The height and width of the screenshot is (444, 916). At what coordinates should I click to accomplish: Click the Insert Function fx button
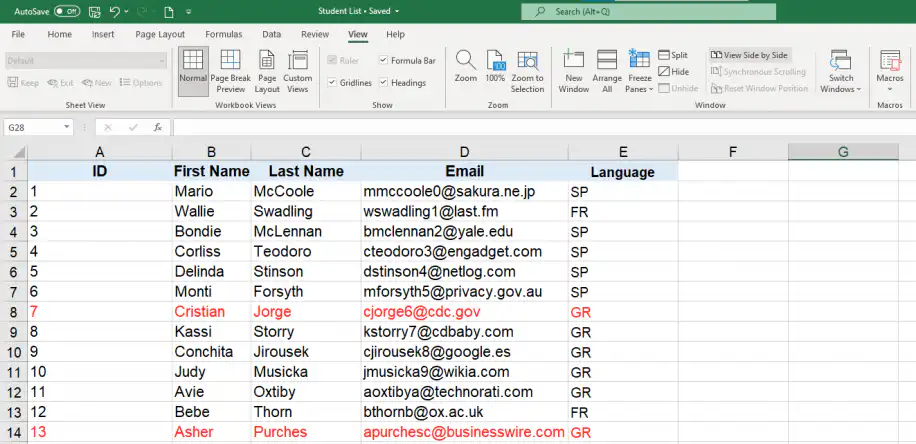click(157, 127)
